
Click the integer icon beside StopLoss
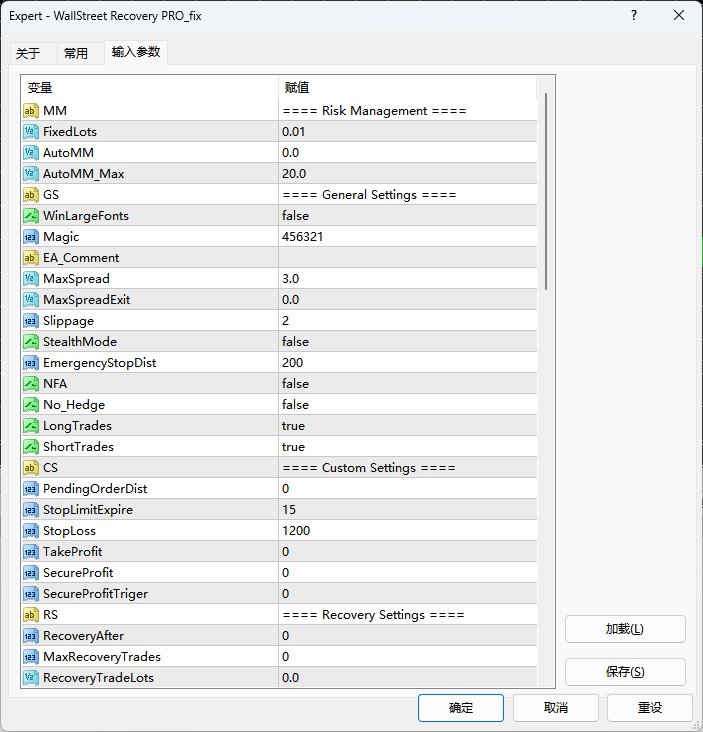coord(30,531)
